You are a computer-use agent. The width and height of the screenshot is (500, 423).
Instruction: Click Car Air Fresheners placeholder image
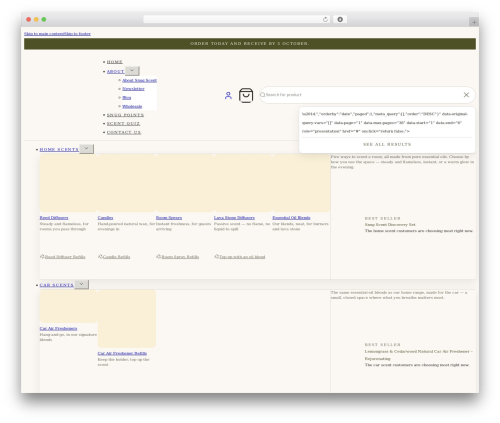(x=68, y=306)
